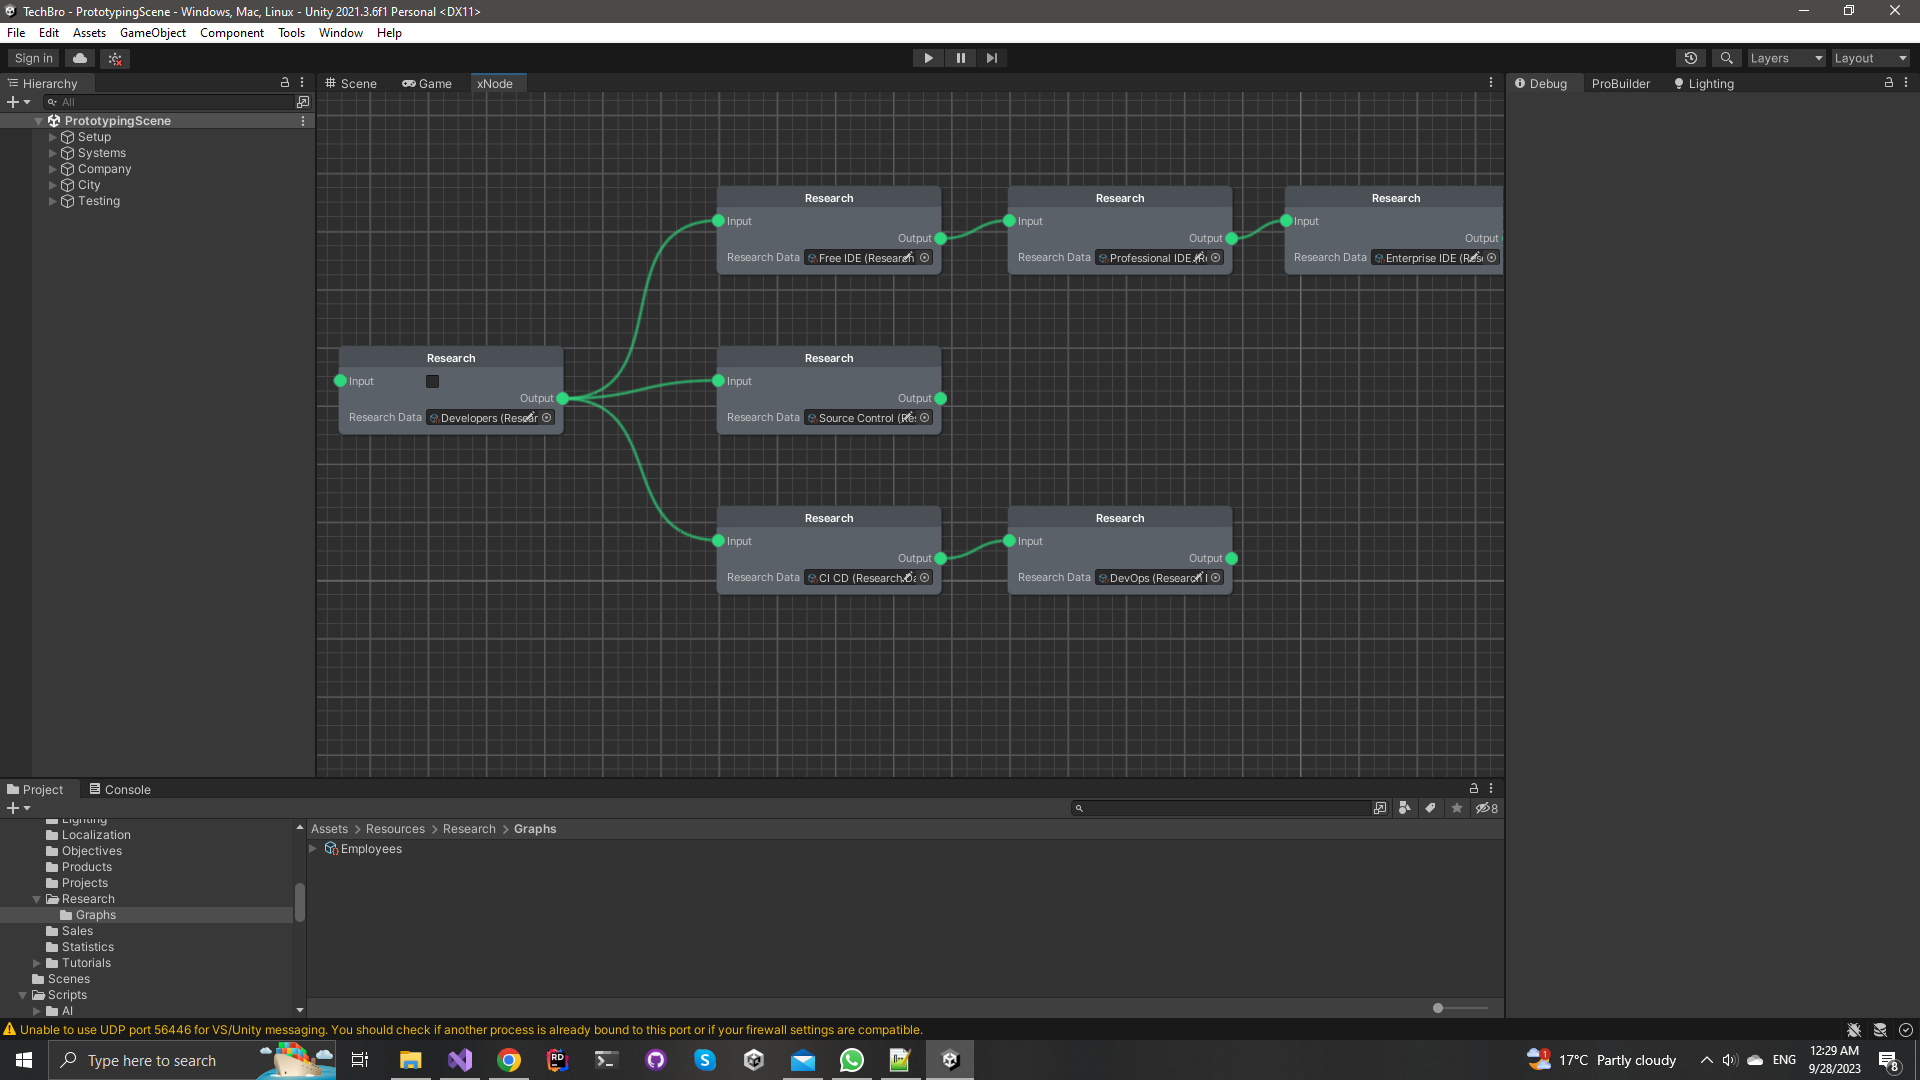Click the bug debug-mode status bar icon
The width and height of the screenshot is (1920, 1080).
1854,1030
